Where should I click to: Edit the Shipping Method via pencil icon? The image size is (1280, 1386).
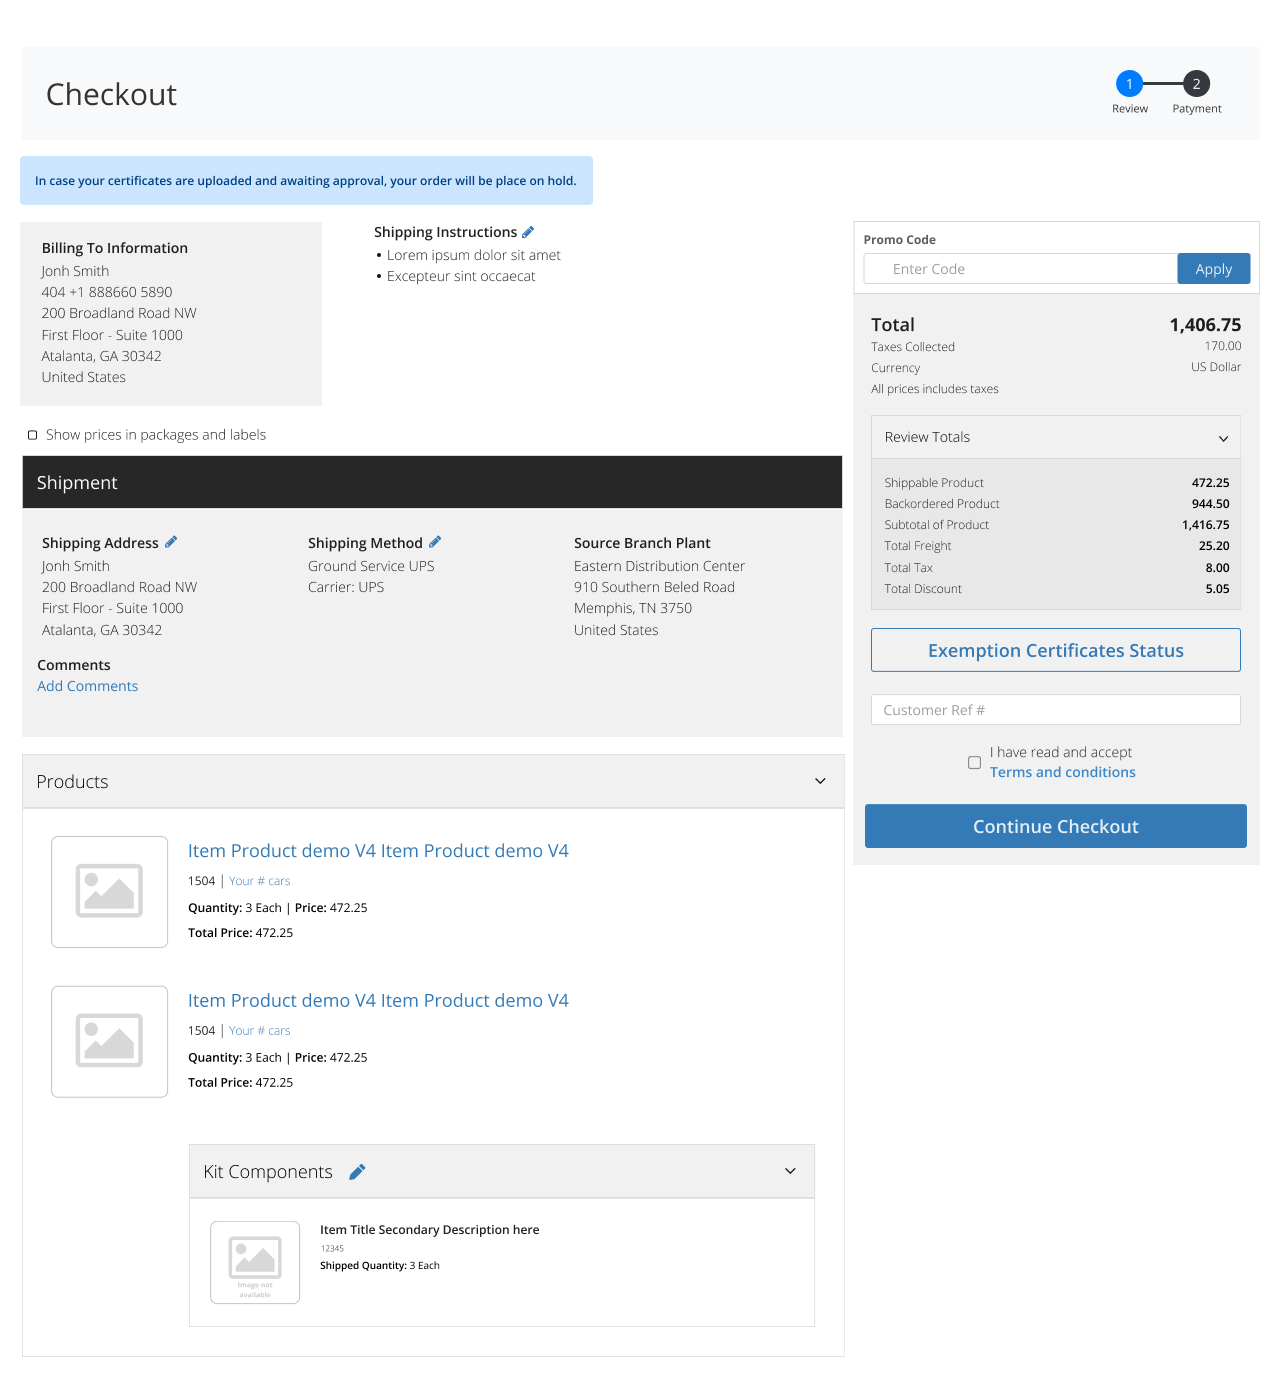click(x=435, y=542)
